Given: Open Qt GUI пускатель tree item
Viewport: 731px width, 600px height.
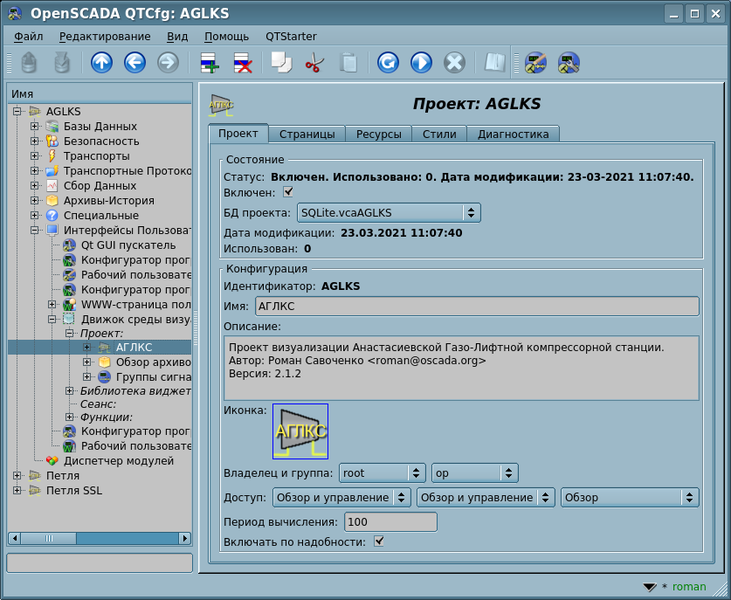Looking at the screenshot, I should [x=128, y=245].
